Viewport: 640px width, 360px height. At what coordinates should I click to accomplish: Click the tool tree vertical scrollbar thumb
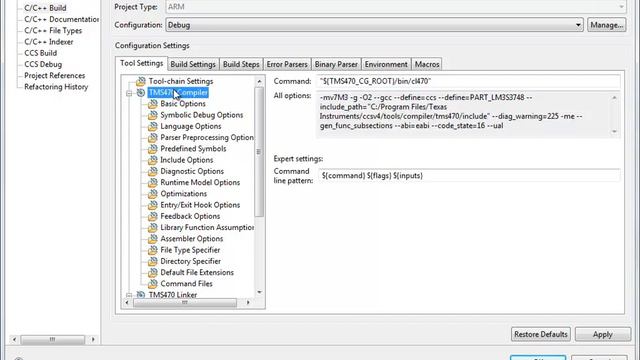pyautogui.click(x=259, y=152)
